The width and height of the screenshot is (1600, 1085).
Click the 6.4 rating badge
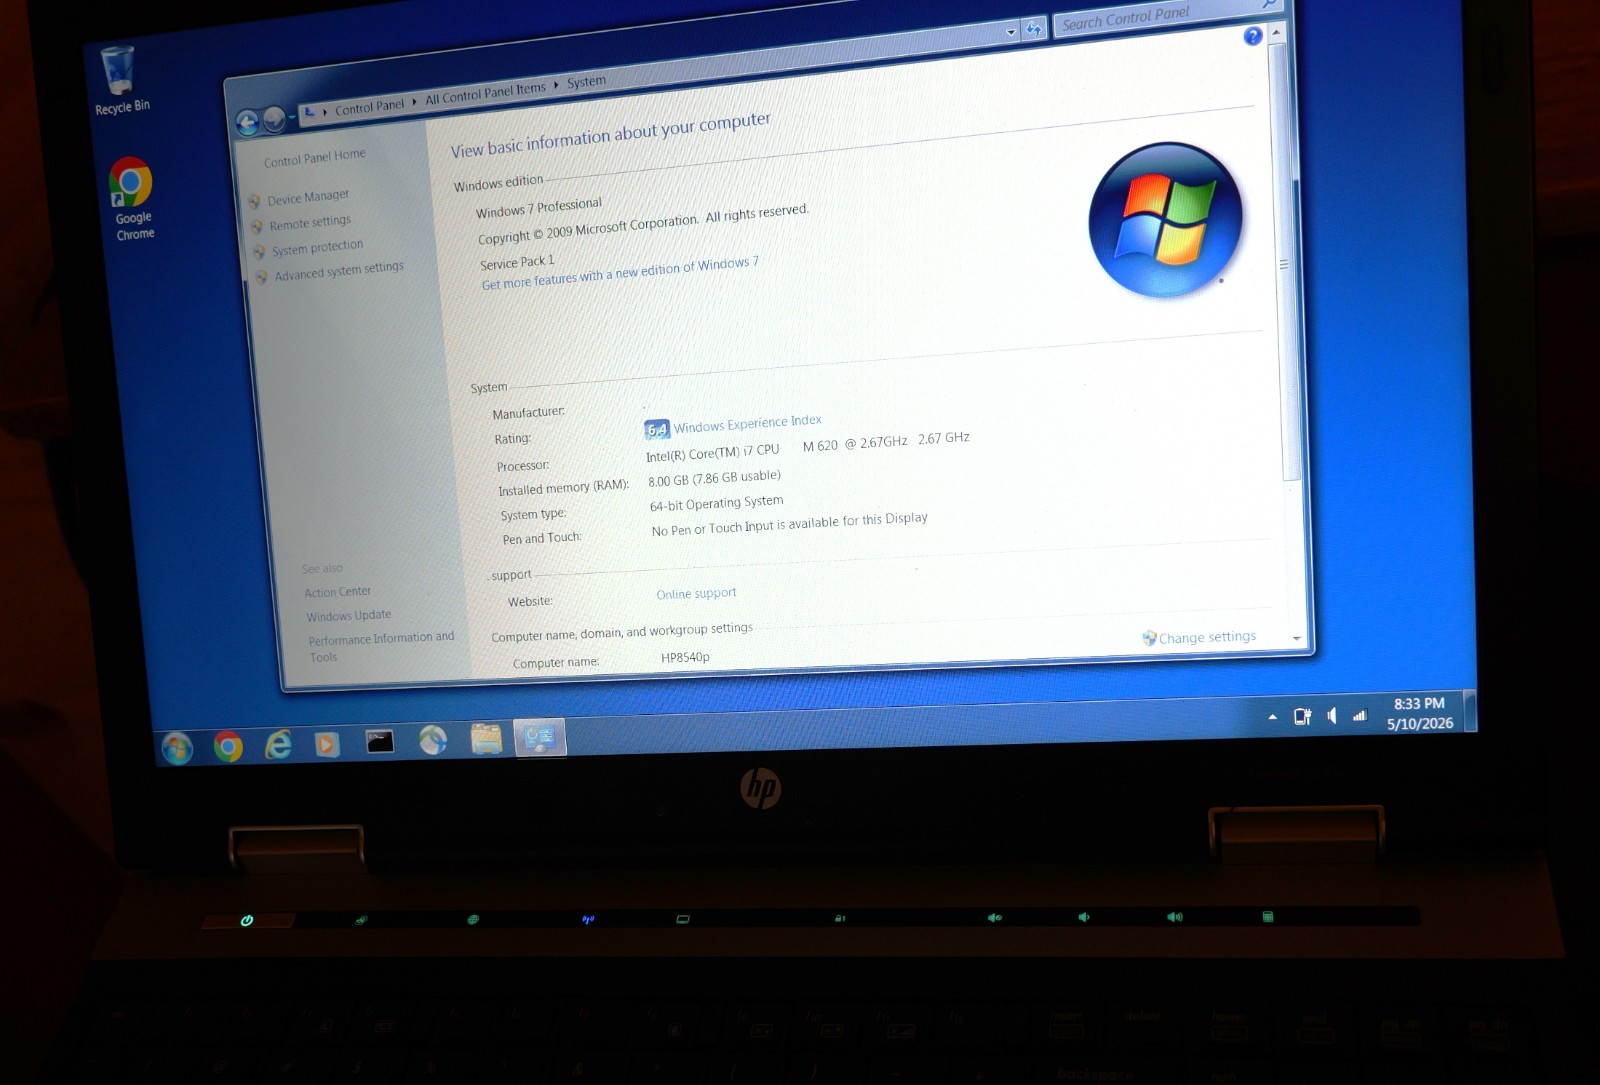(656, 429)
